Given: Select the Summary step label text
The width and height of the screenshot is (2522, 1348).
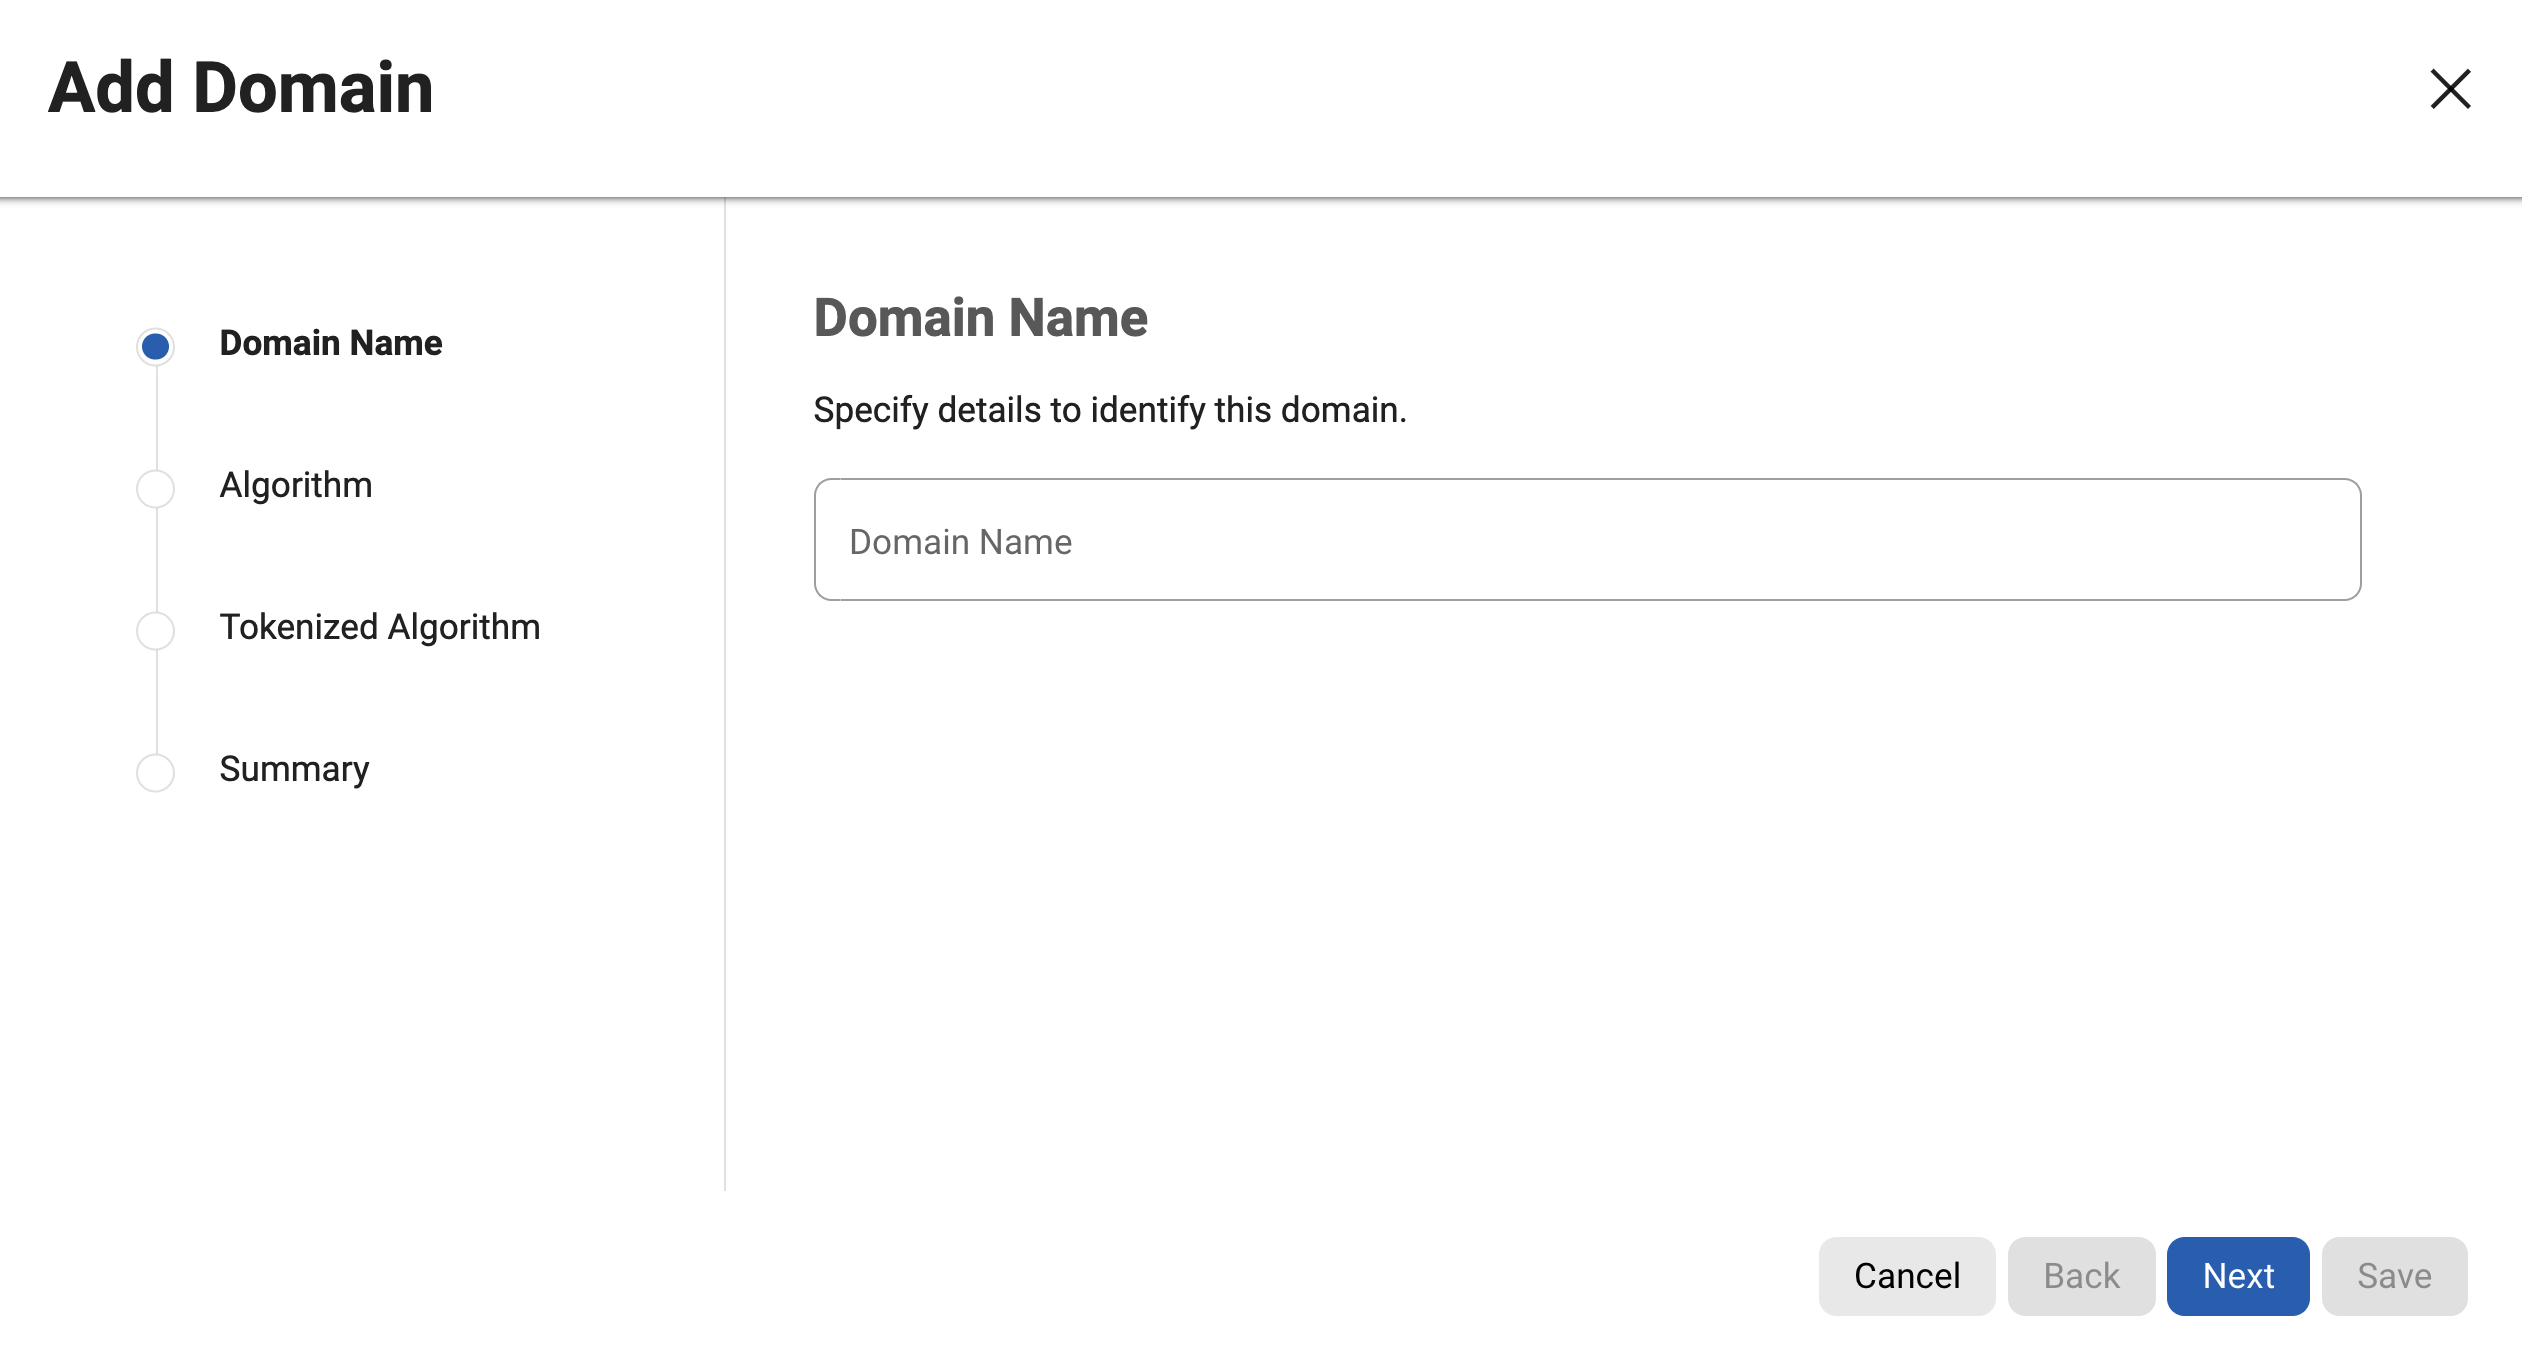Looking at the screenshot, I should [x=294, y=770].
